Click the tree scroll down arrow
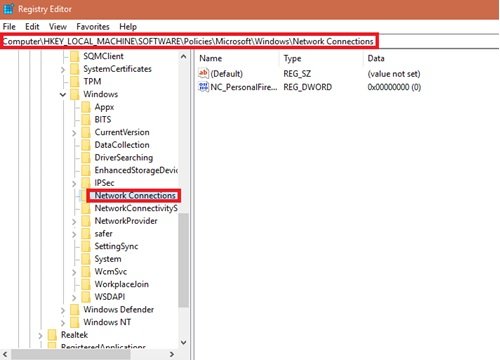The image size is (500, 360). [183, 342]
